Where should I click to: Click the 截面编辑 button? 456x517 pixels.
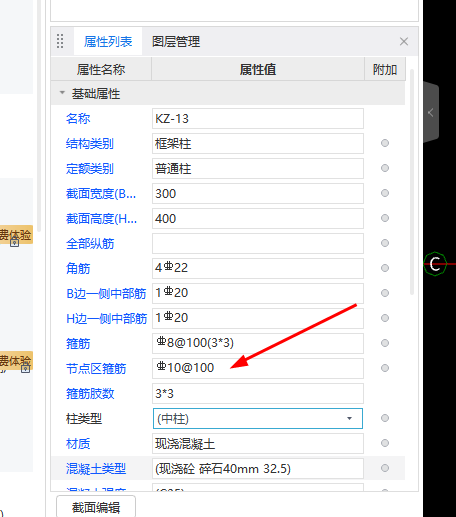[96, 507]
